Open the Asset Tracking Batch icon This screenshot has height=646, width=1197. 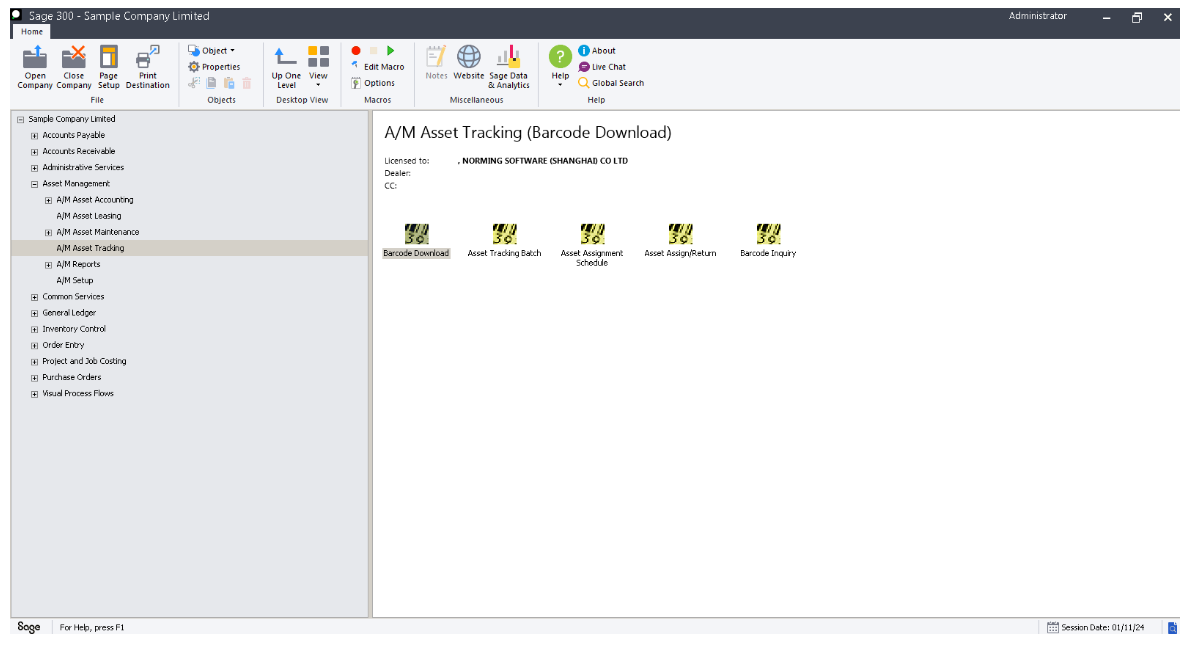click(x=504, y=240)
